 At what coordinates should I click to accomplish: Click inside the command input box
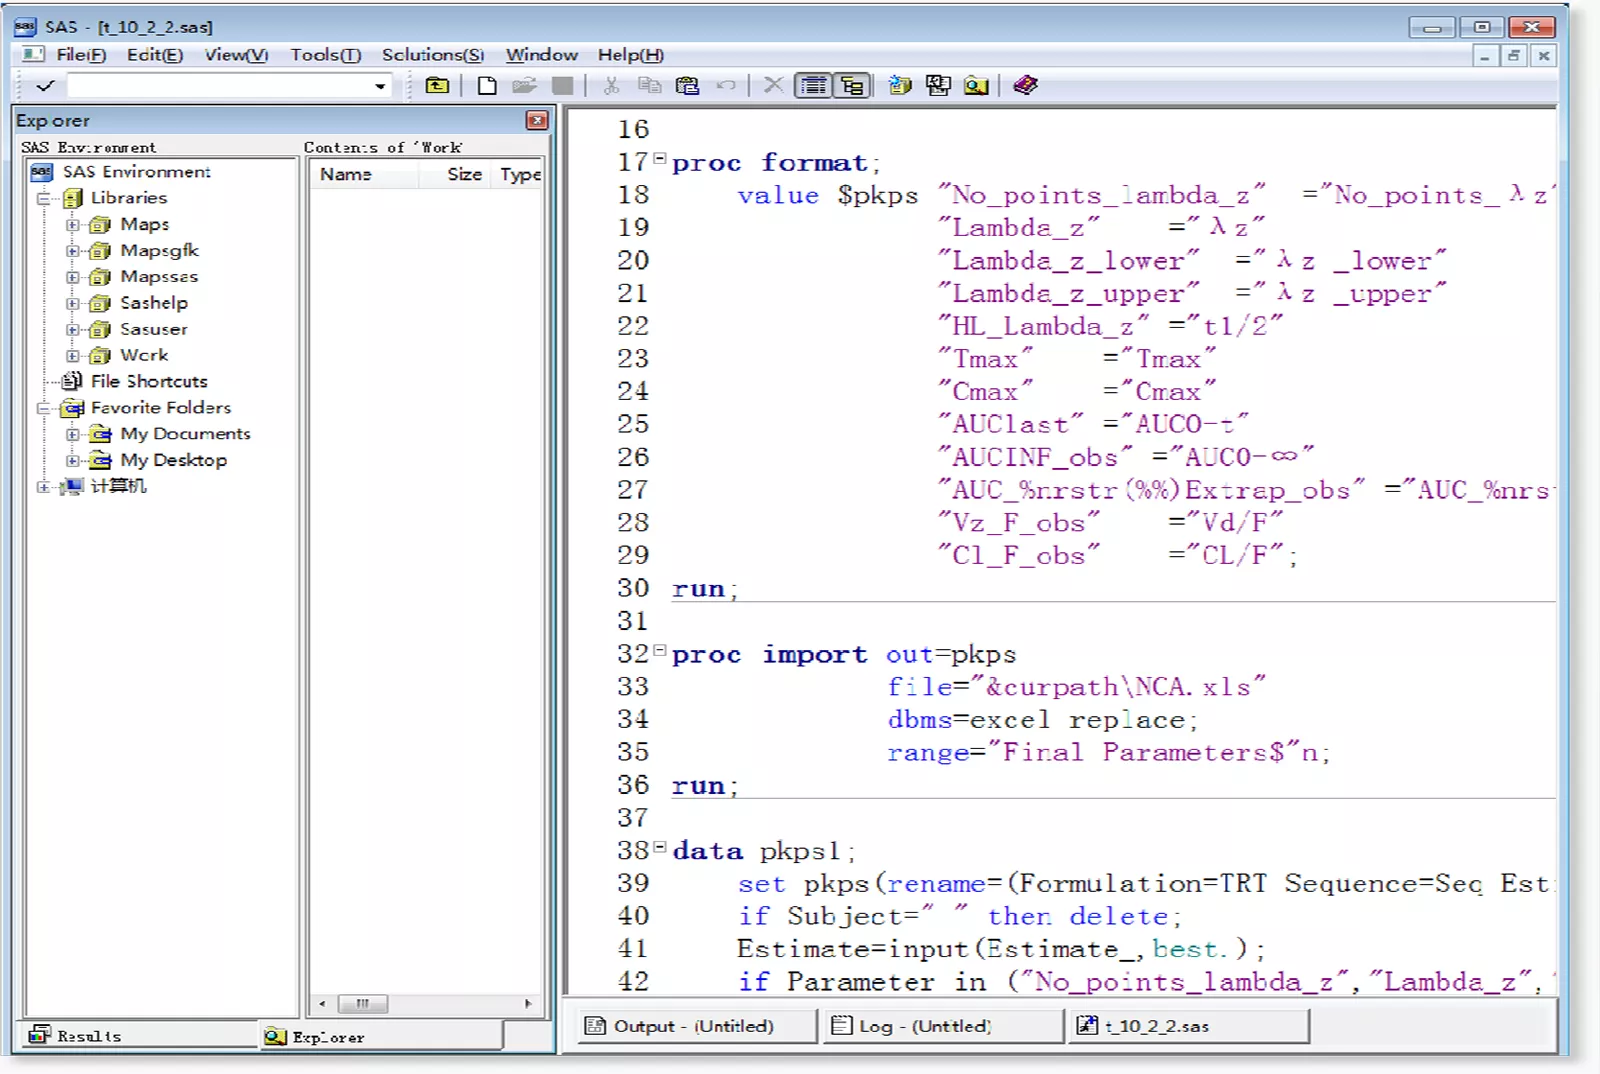click(220, 86)
